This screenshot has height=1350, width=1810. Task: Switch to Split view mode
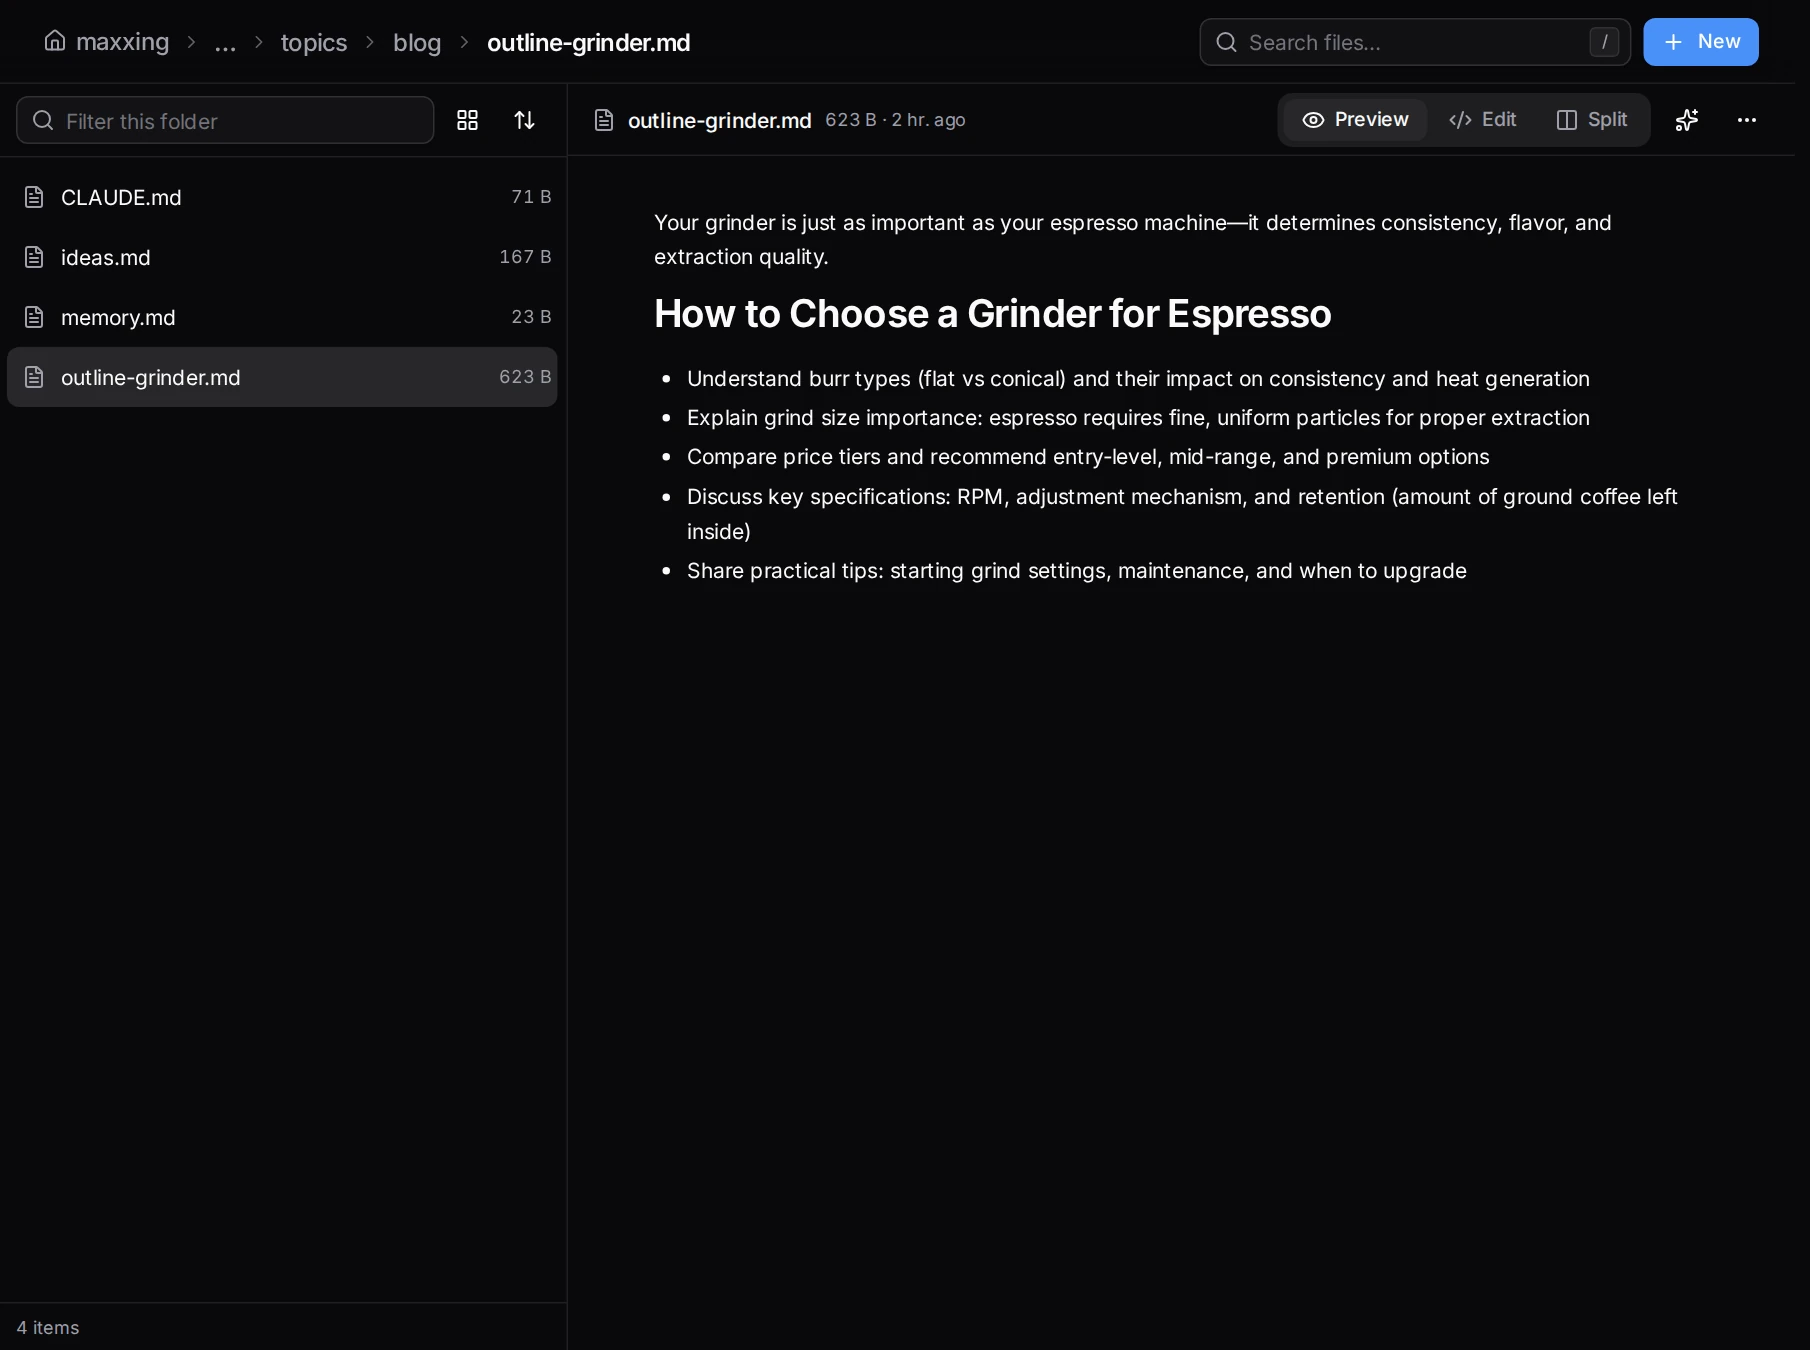pyautogui.click(x=1592, y=120)
